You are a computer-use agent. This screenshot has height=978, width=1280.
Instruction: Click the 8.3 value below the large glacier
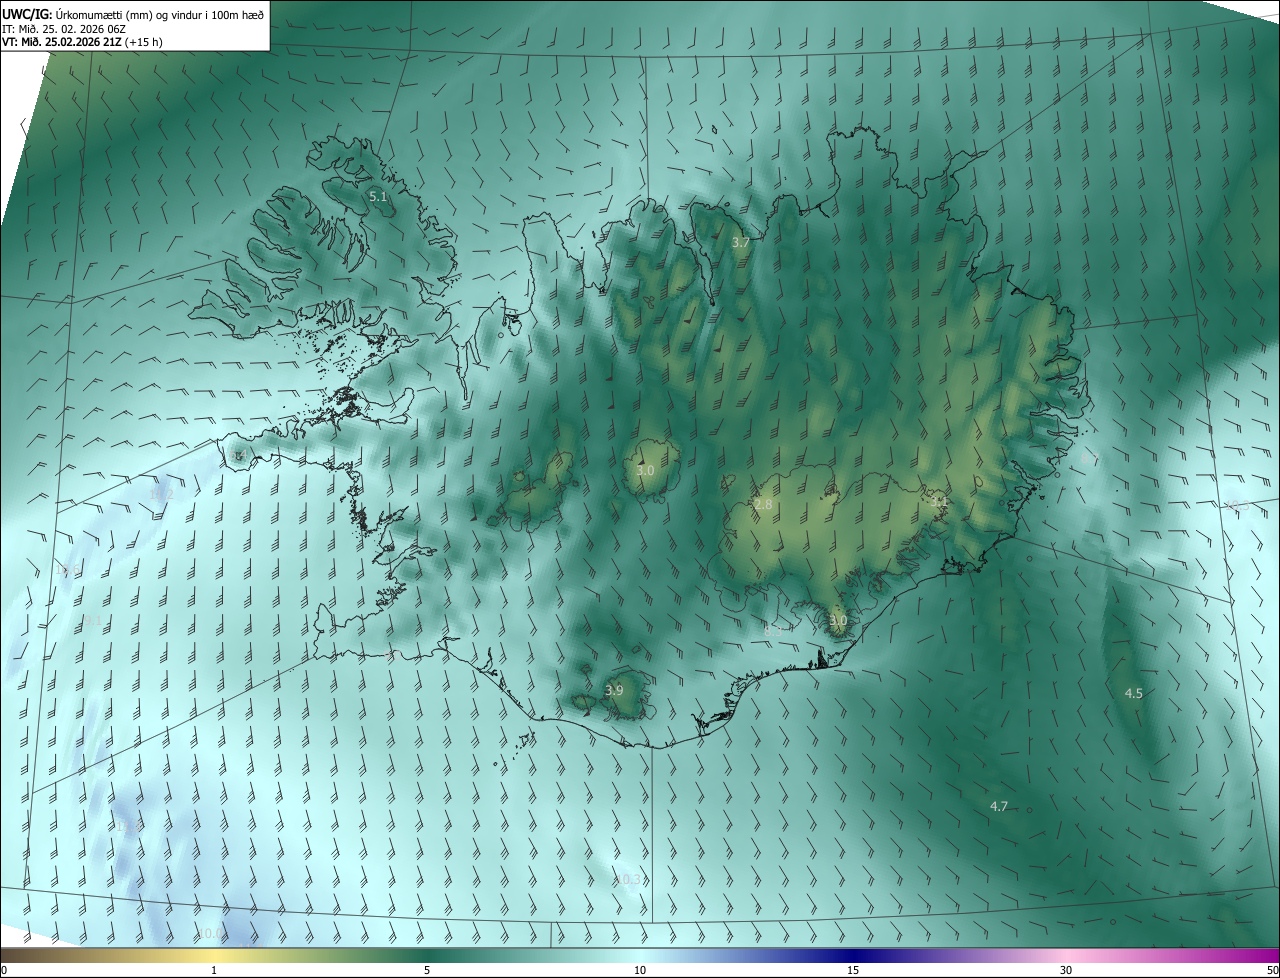tap(773, 630)
